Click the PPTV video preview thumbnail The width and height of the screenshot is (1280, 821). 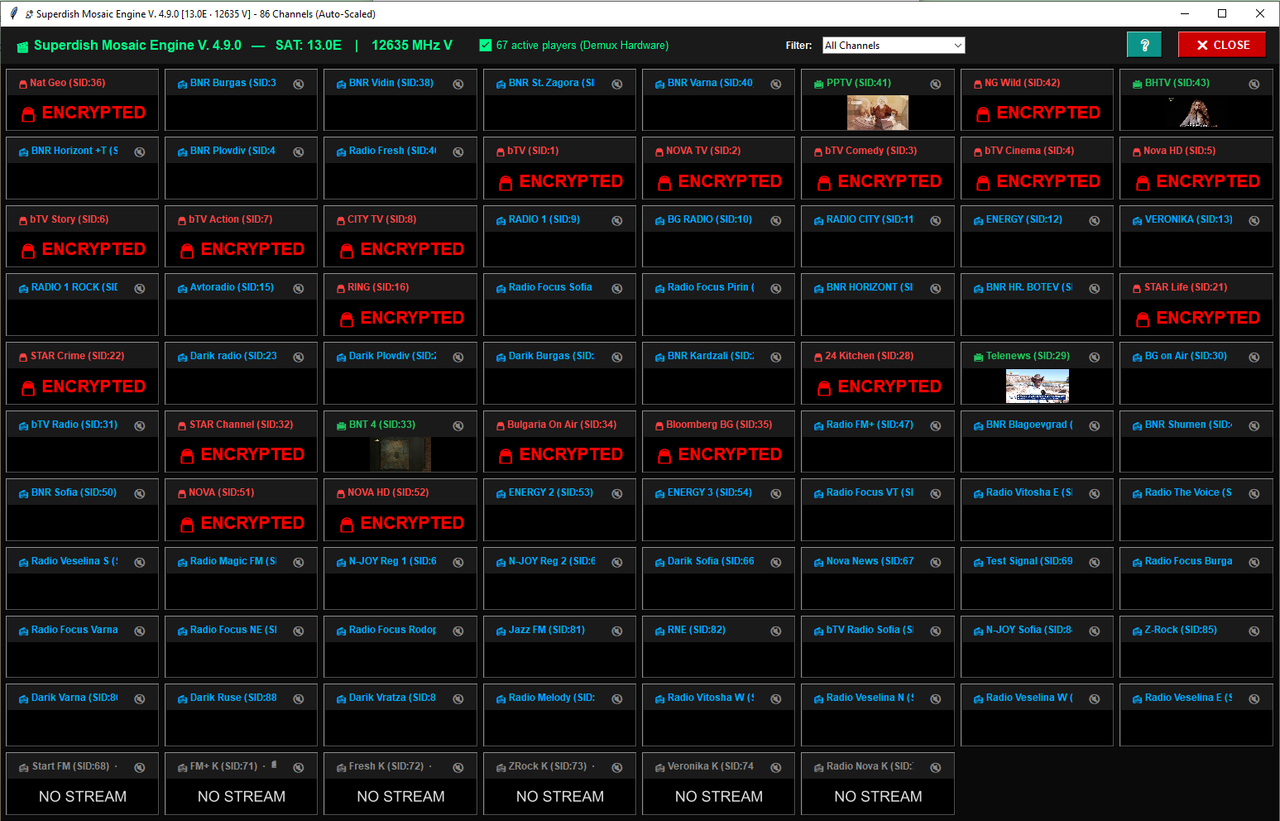[878, 112]
